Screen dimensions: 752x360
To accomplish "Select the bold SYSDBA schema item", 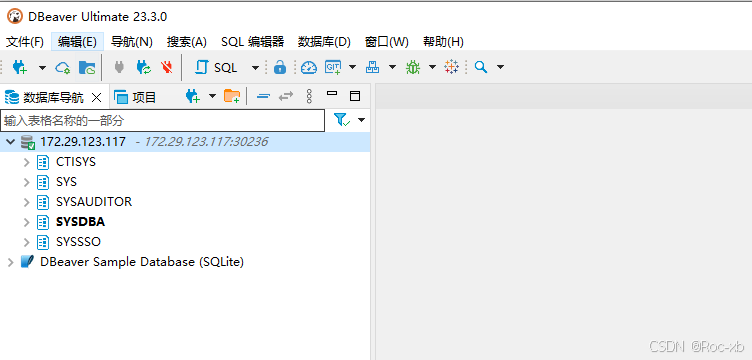I will coord(81,222).
